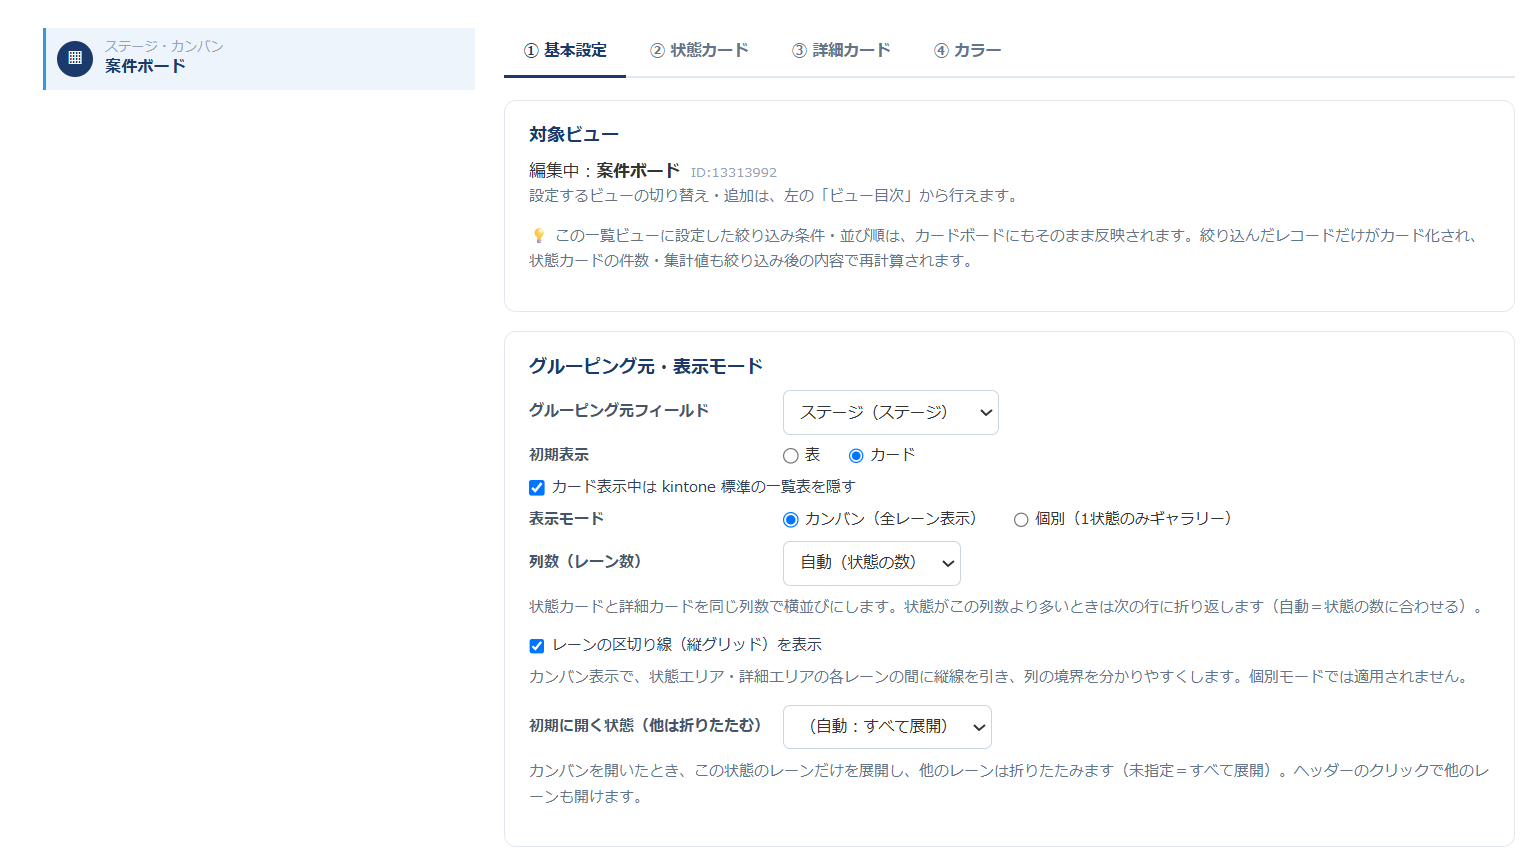1534x854 pixels.
Task: Go to the ③ 詳細カード tab
Action: [x=841, y=50]
